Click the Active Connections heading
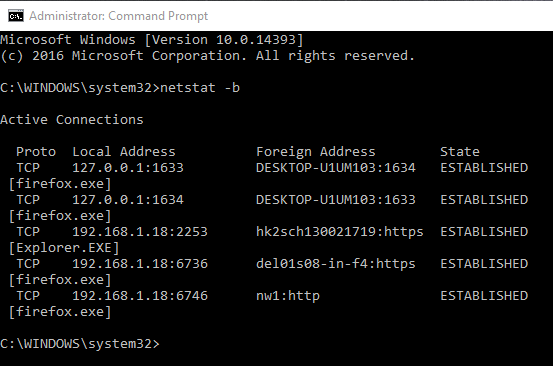The height and width of the screenshot is (366, 553). coord(72,120)
